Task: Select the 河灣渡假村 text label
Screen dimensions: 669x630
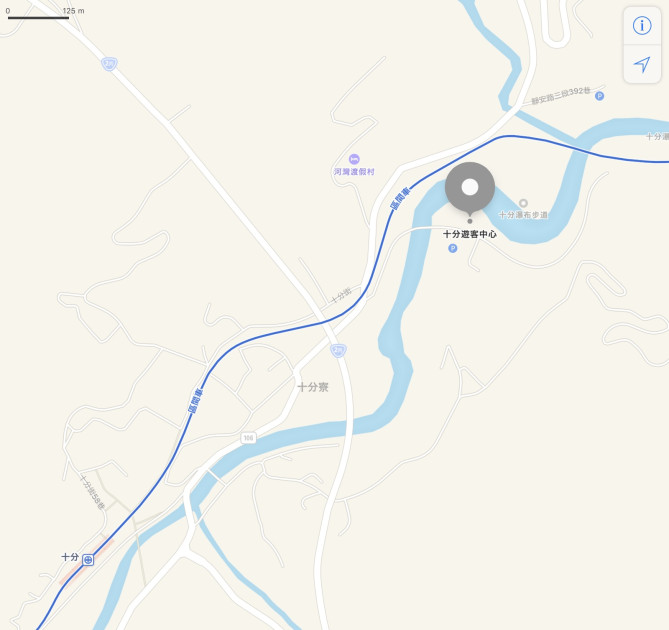Action: tap(354, 171)
